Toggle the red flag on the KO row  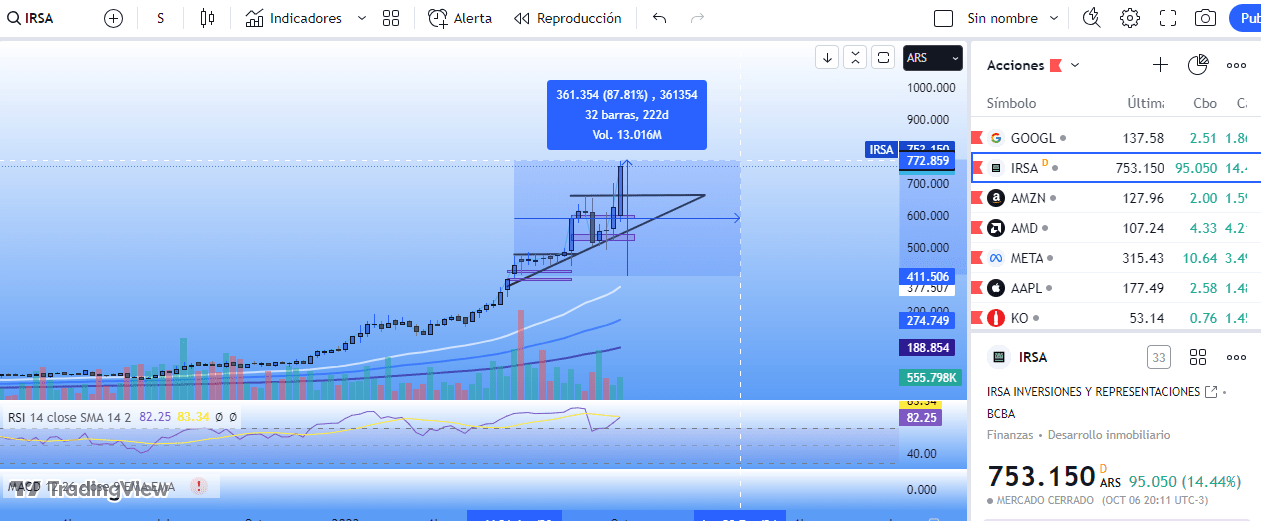pos(977,318)
